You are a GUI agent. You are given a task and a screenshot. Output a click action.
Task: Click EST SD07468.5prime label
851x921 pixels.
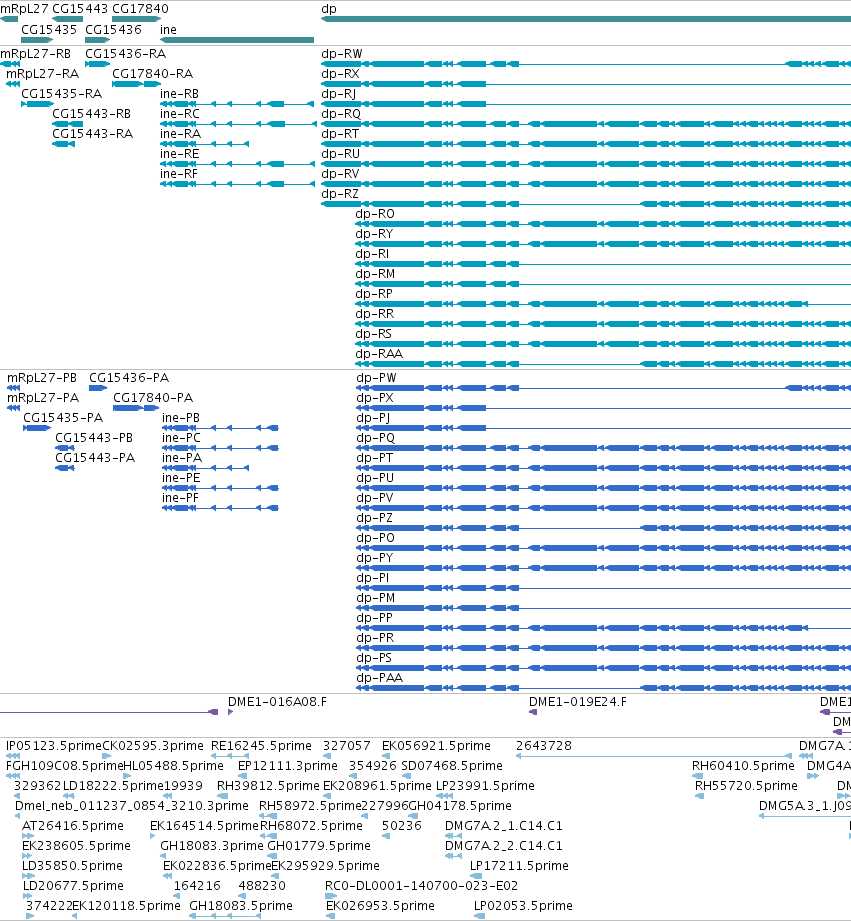[x=452, y=766]
